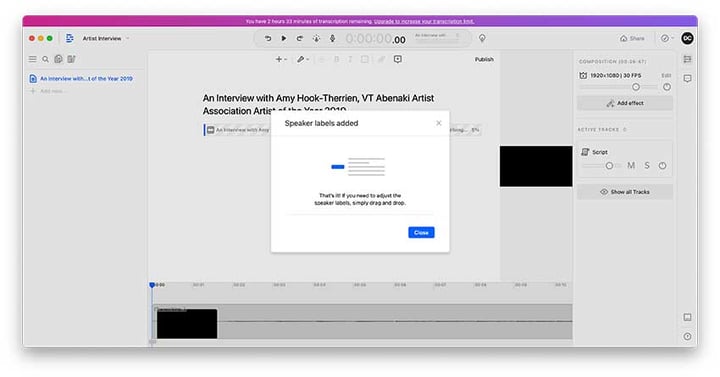Play the composition
The height and width of the screenshot is (377, 720).
[284, 39]
